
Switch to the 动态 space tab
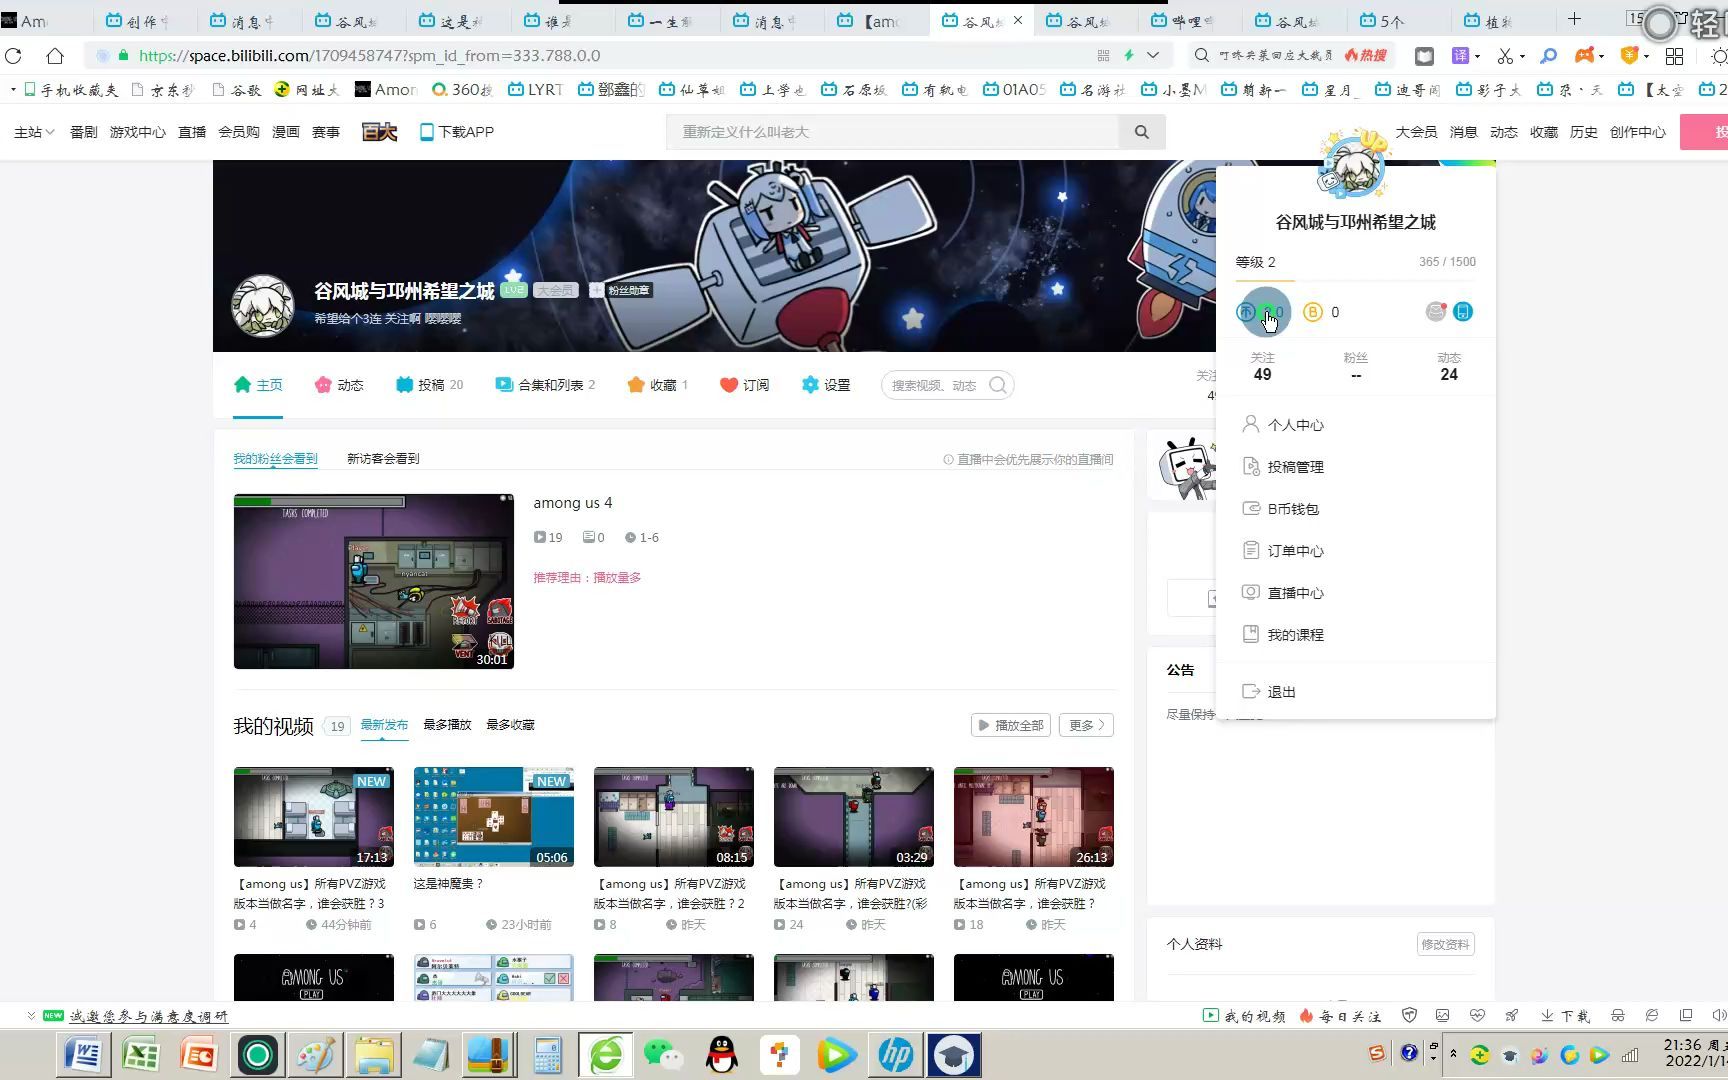(339, 385)
